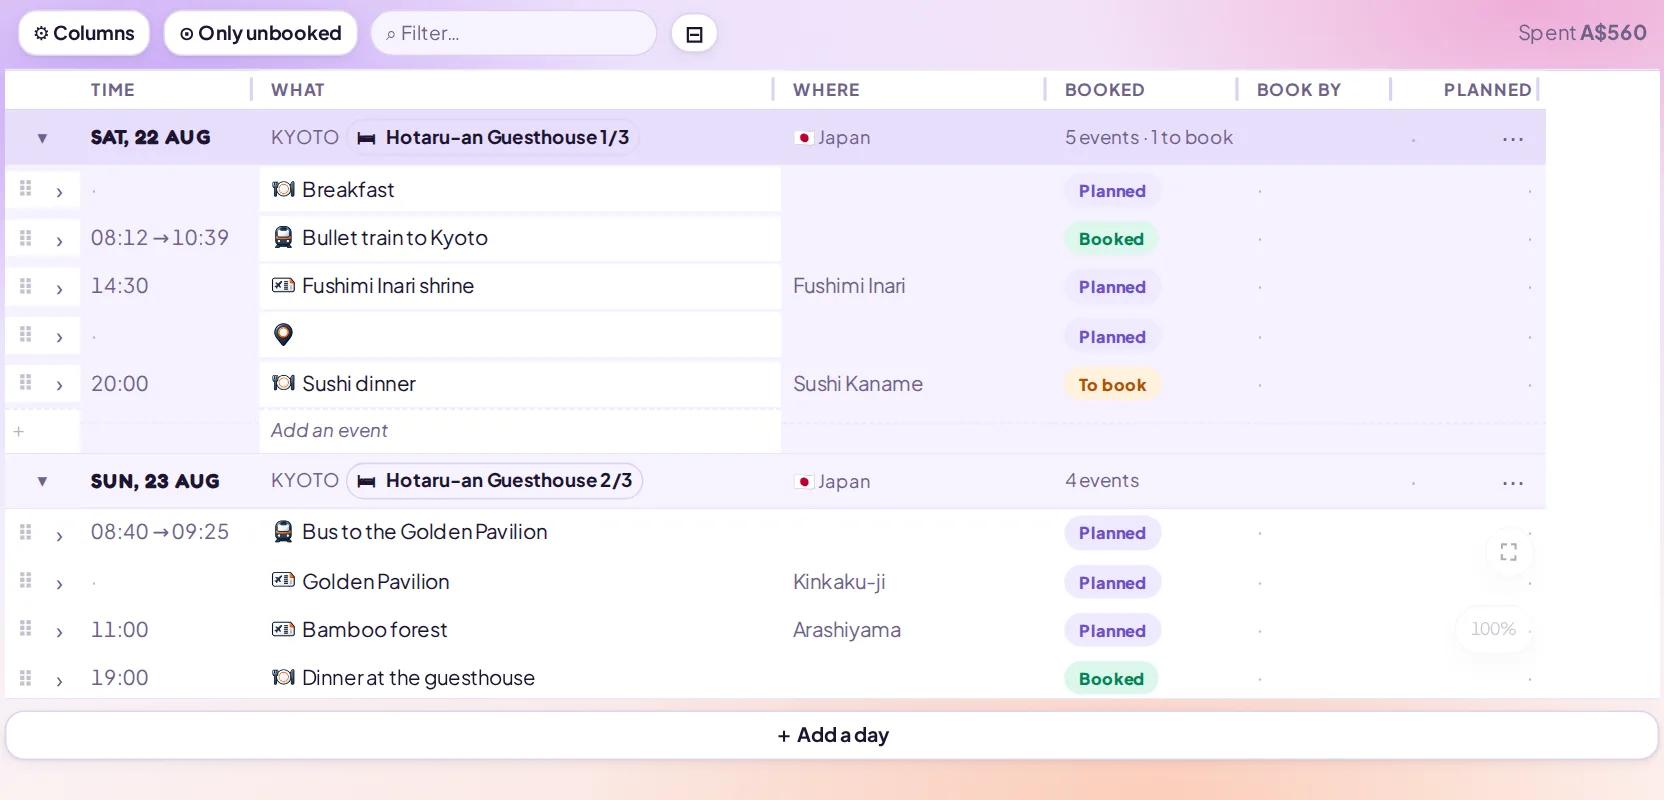The image size is (1664, 800).
Task: Click the BOOK BY column header
Action: 1298,90
